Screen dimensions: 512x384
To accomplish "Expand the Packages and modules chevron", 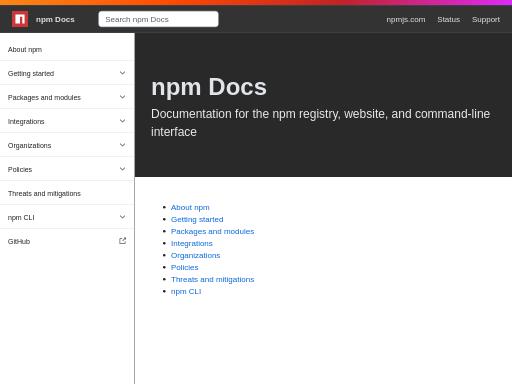I will pyautogui.click(x=122, y=97).
